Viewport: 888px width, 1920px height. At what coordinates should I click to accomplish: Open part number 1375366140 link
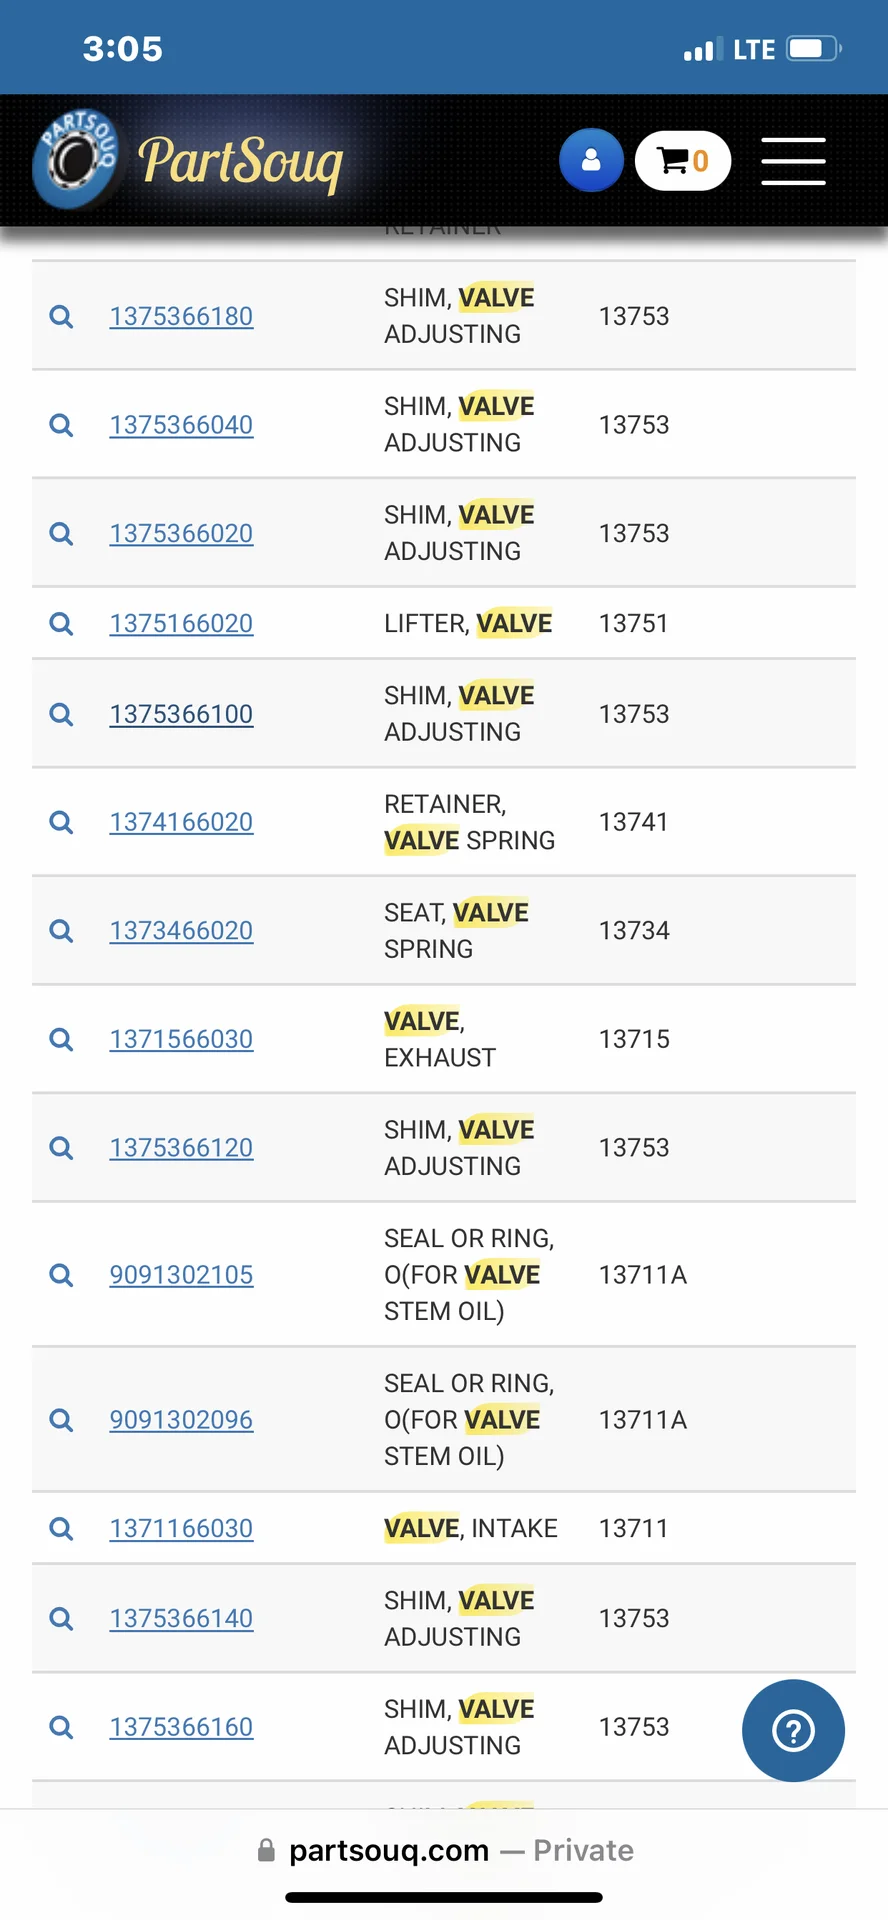point(181,1618)
